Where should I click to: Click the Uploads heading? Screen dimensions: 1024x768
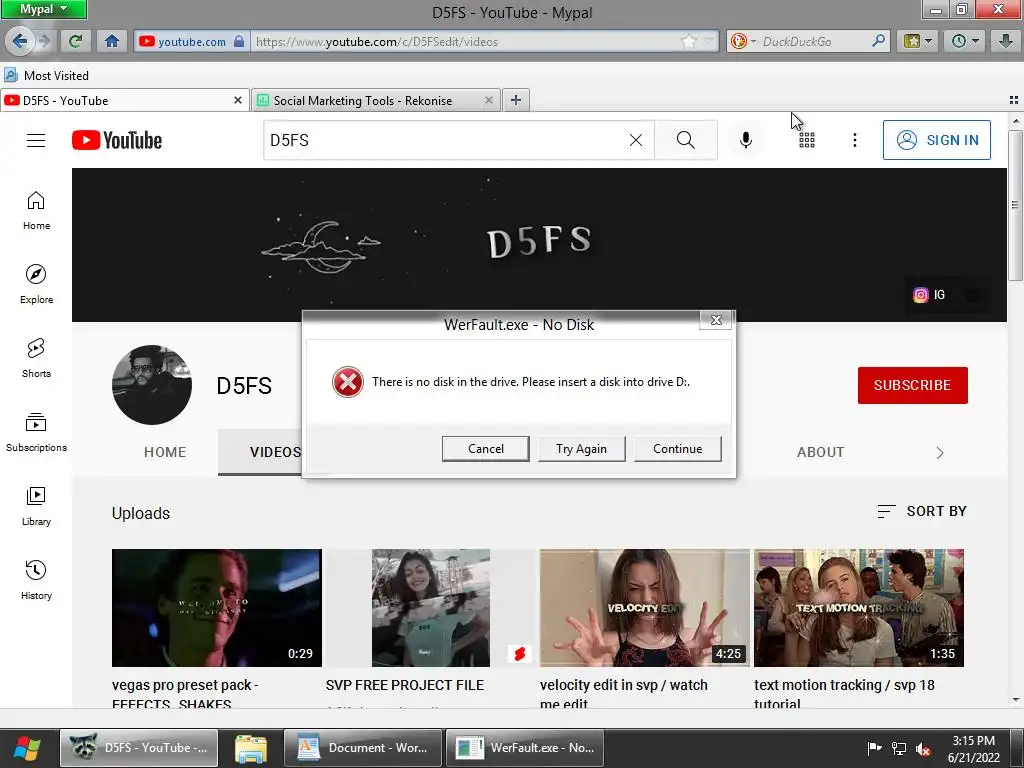(x=141, y=513)
